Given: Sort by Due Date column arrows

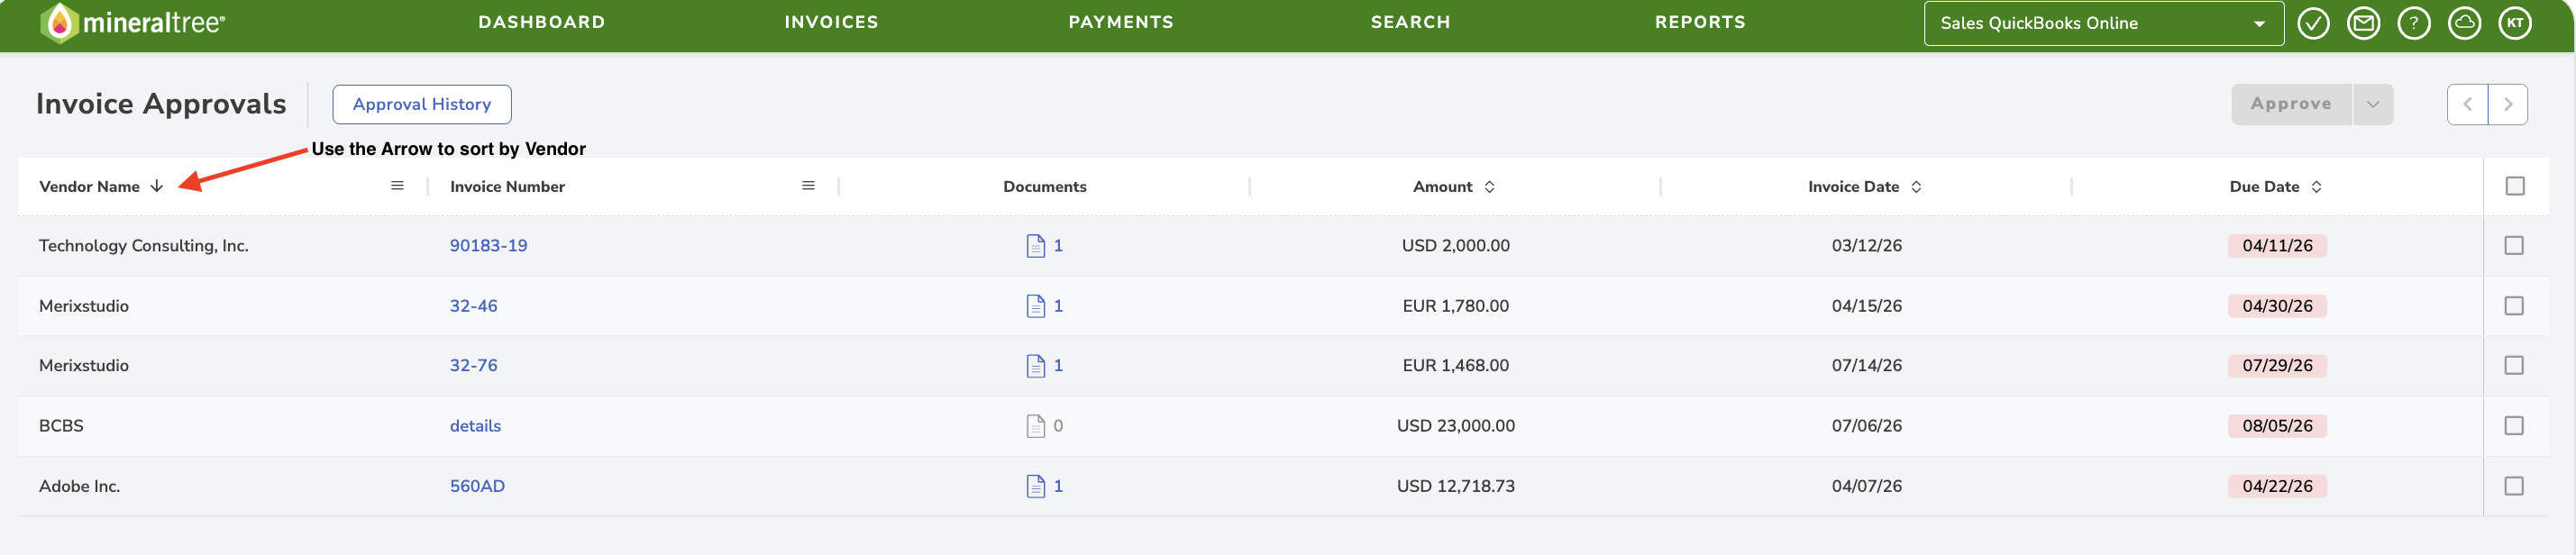Looking at the screenshot, I should (2316, 187).
